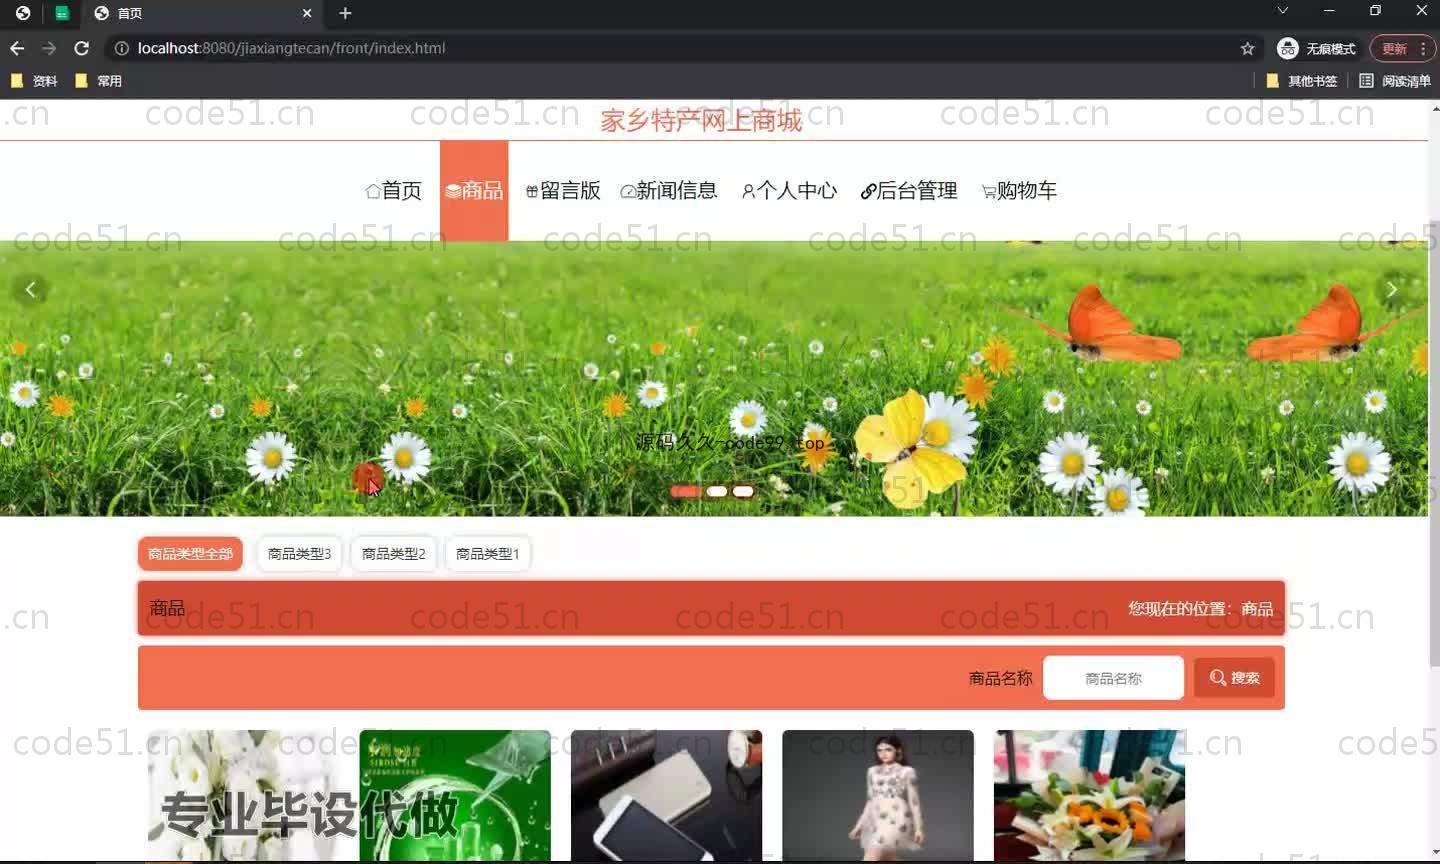
Task: Show next carousel banner slide
Action: click(x=1391, y=290)
